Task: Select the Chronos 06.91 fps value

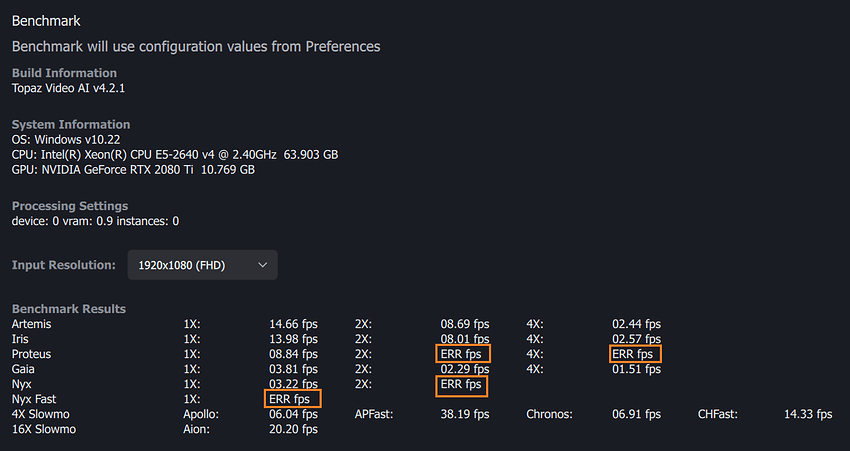Action: point(636,414)
